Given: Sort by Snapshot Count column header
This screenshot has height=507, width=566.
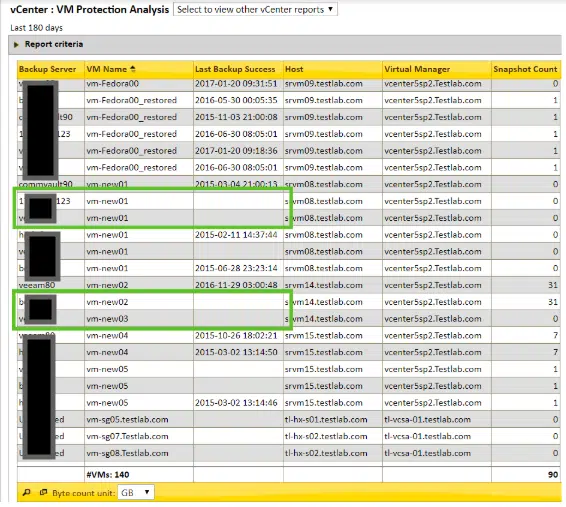Looking at the screenshot, I should 525,69.
